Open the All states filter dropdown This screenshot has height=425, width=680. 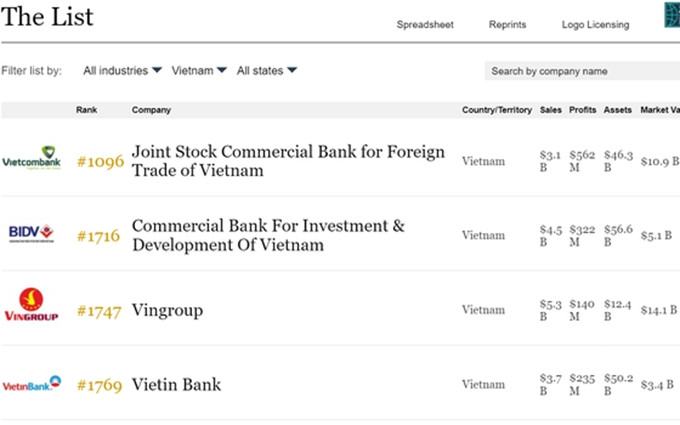tap(267, 71)
